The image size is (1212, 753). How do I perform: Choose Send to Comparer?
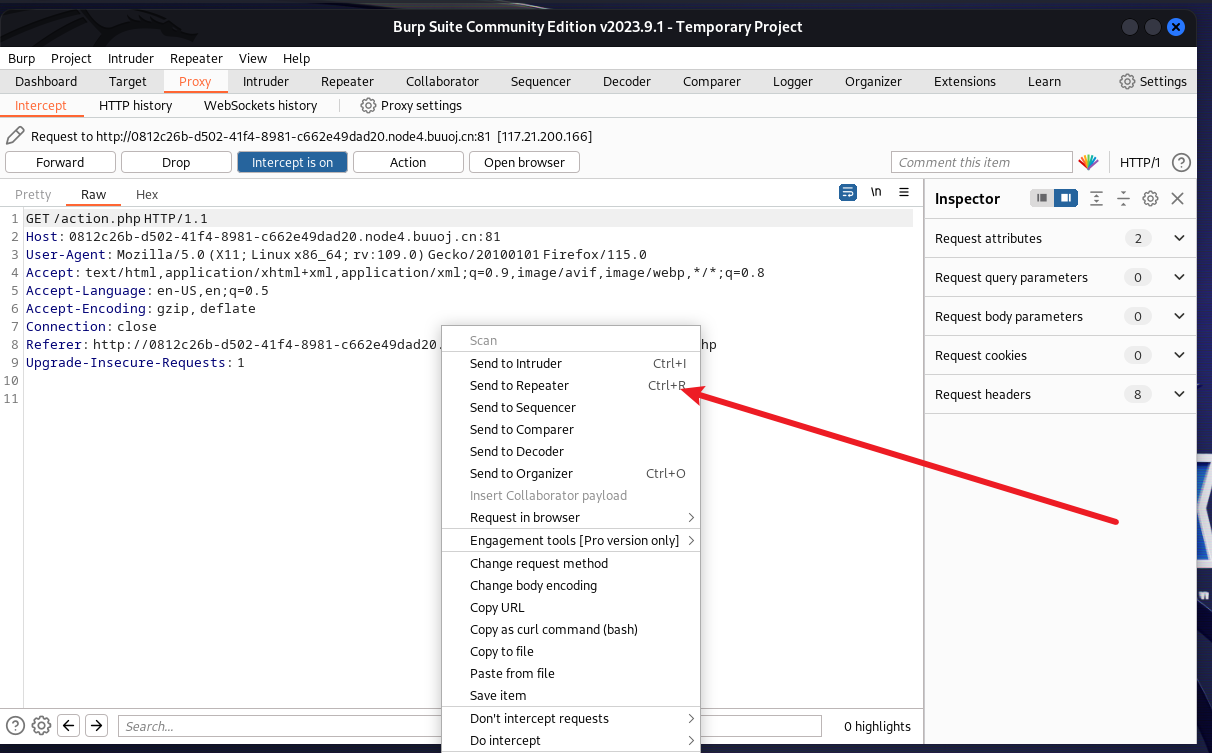pos(571,430)
